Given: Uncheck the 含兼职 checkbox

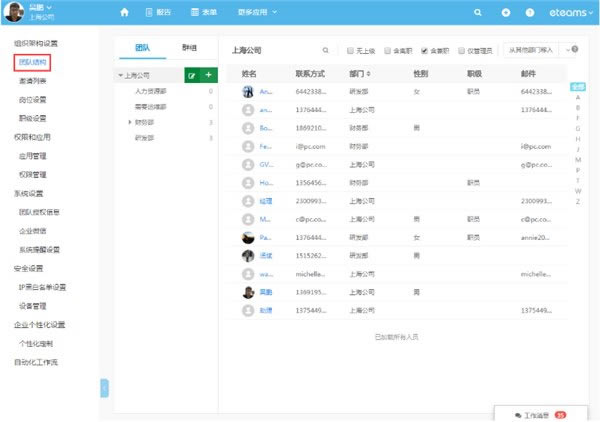Looking at the screenshot, I should point(424,49).
